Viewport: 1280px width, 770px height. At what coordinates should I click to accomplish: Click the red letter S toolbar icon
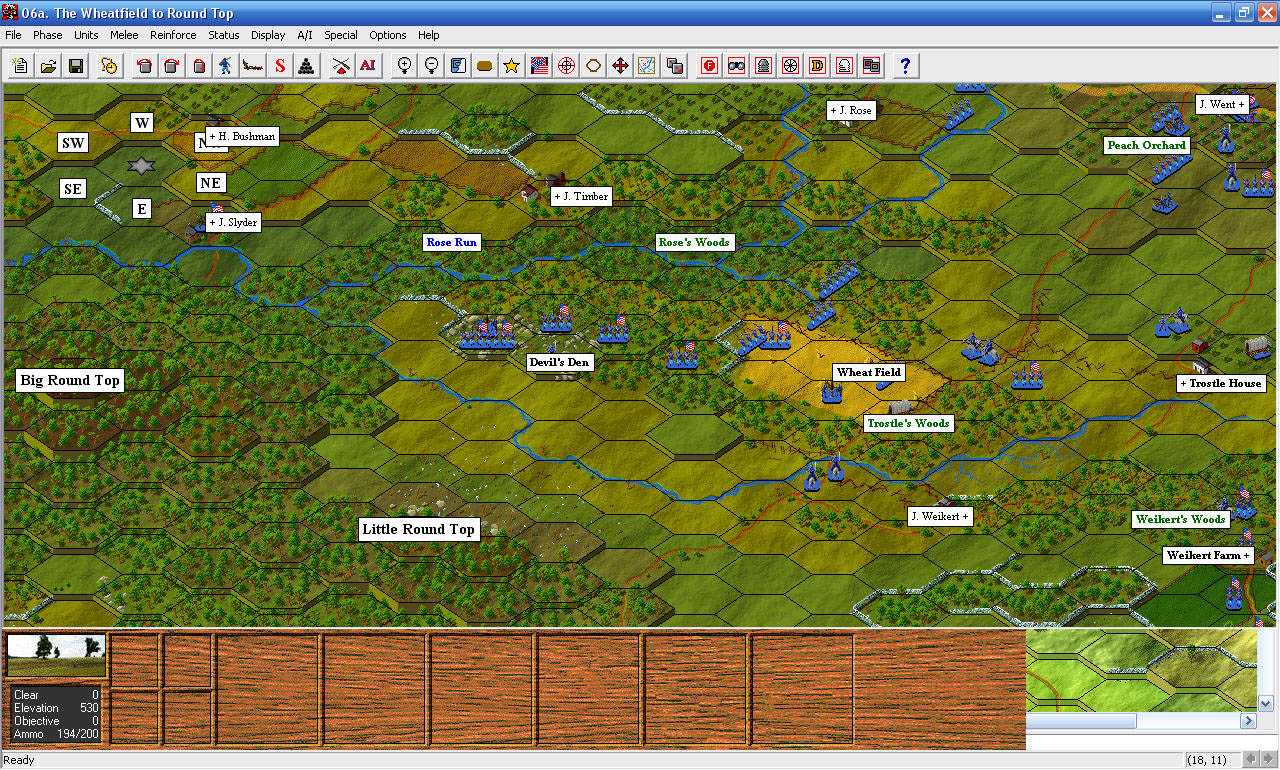coord(280,66)
